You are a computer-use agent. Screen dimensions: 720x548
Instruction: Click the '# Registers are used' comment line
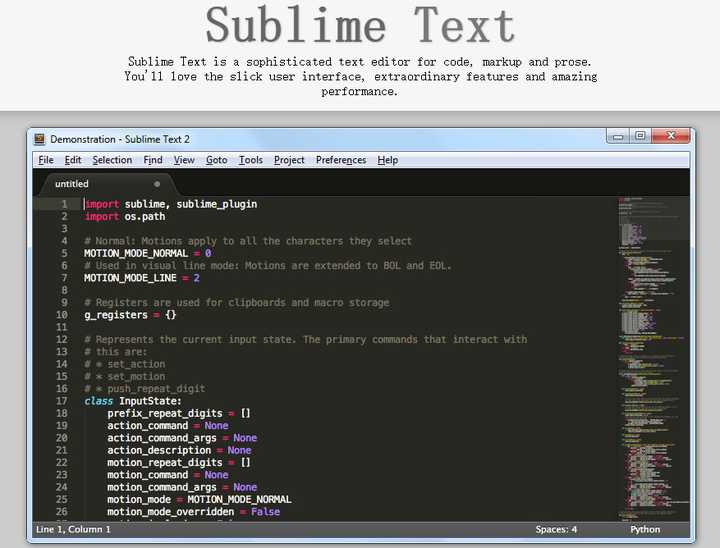237,303
